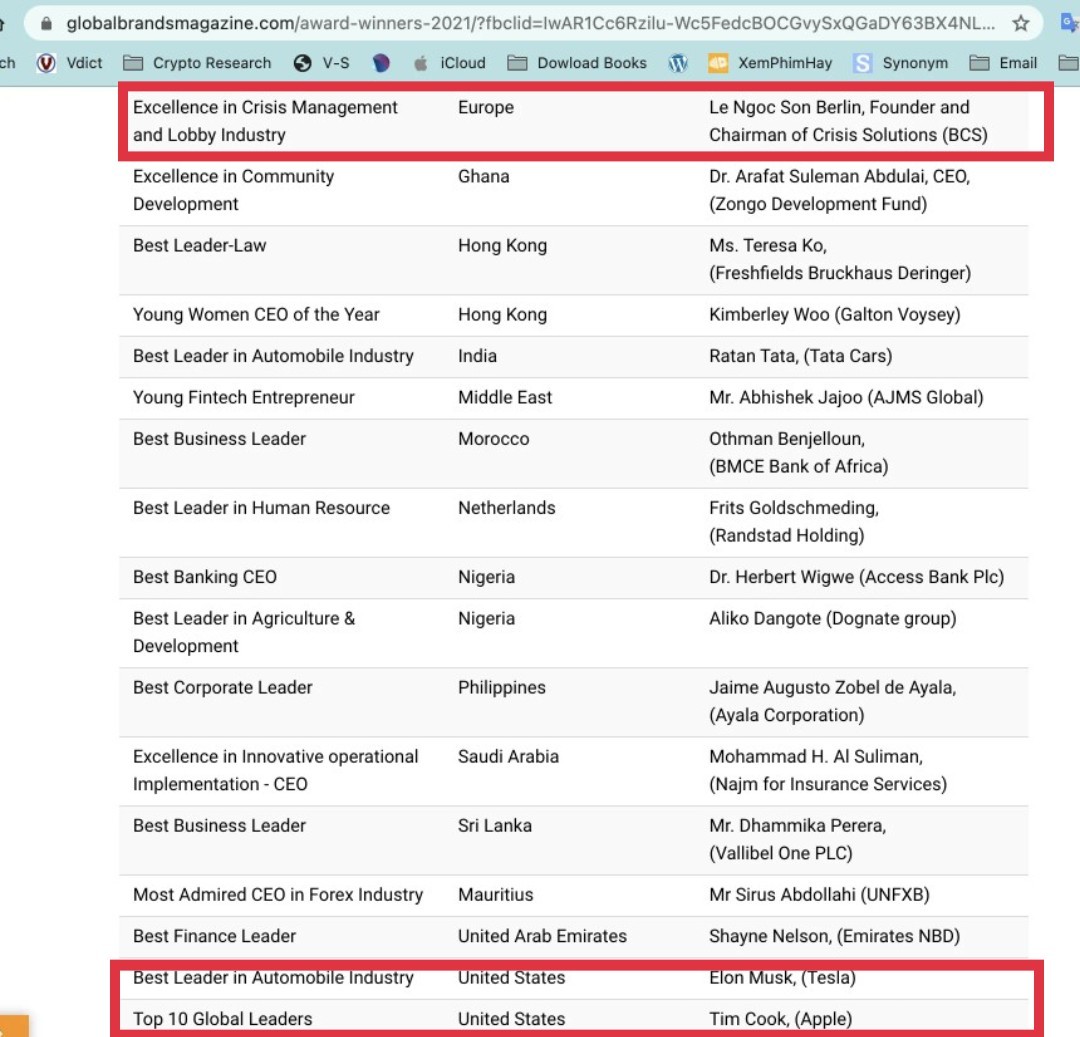Click 'Mr. Abhishek Jajoo (AJMS Global)'

846,397
